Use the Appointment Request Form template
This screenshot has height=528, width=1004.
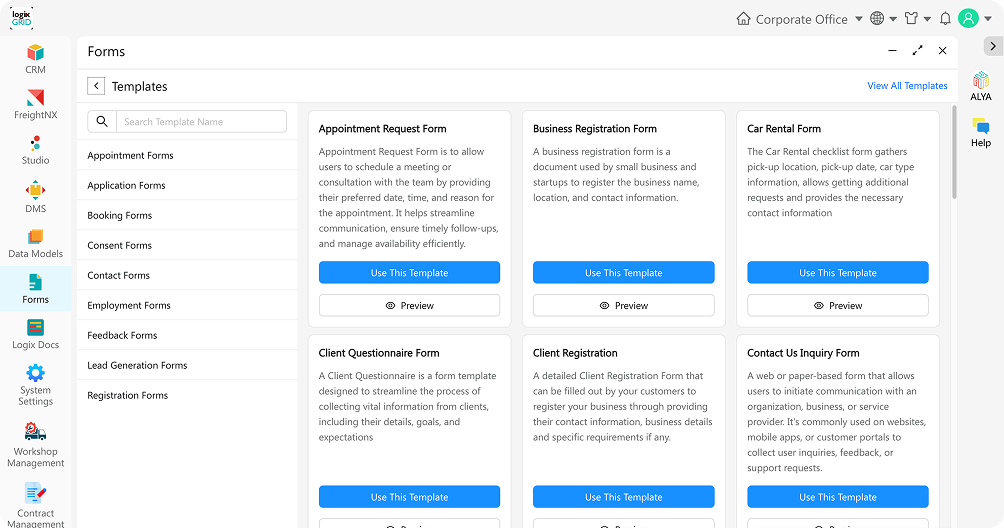(409, 273)
